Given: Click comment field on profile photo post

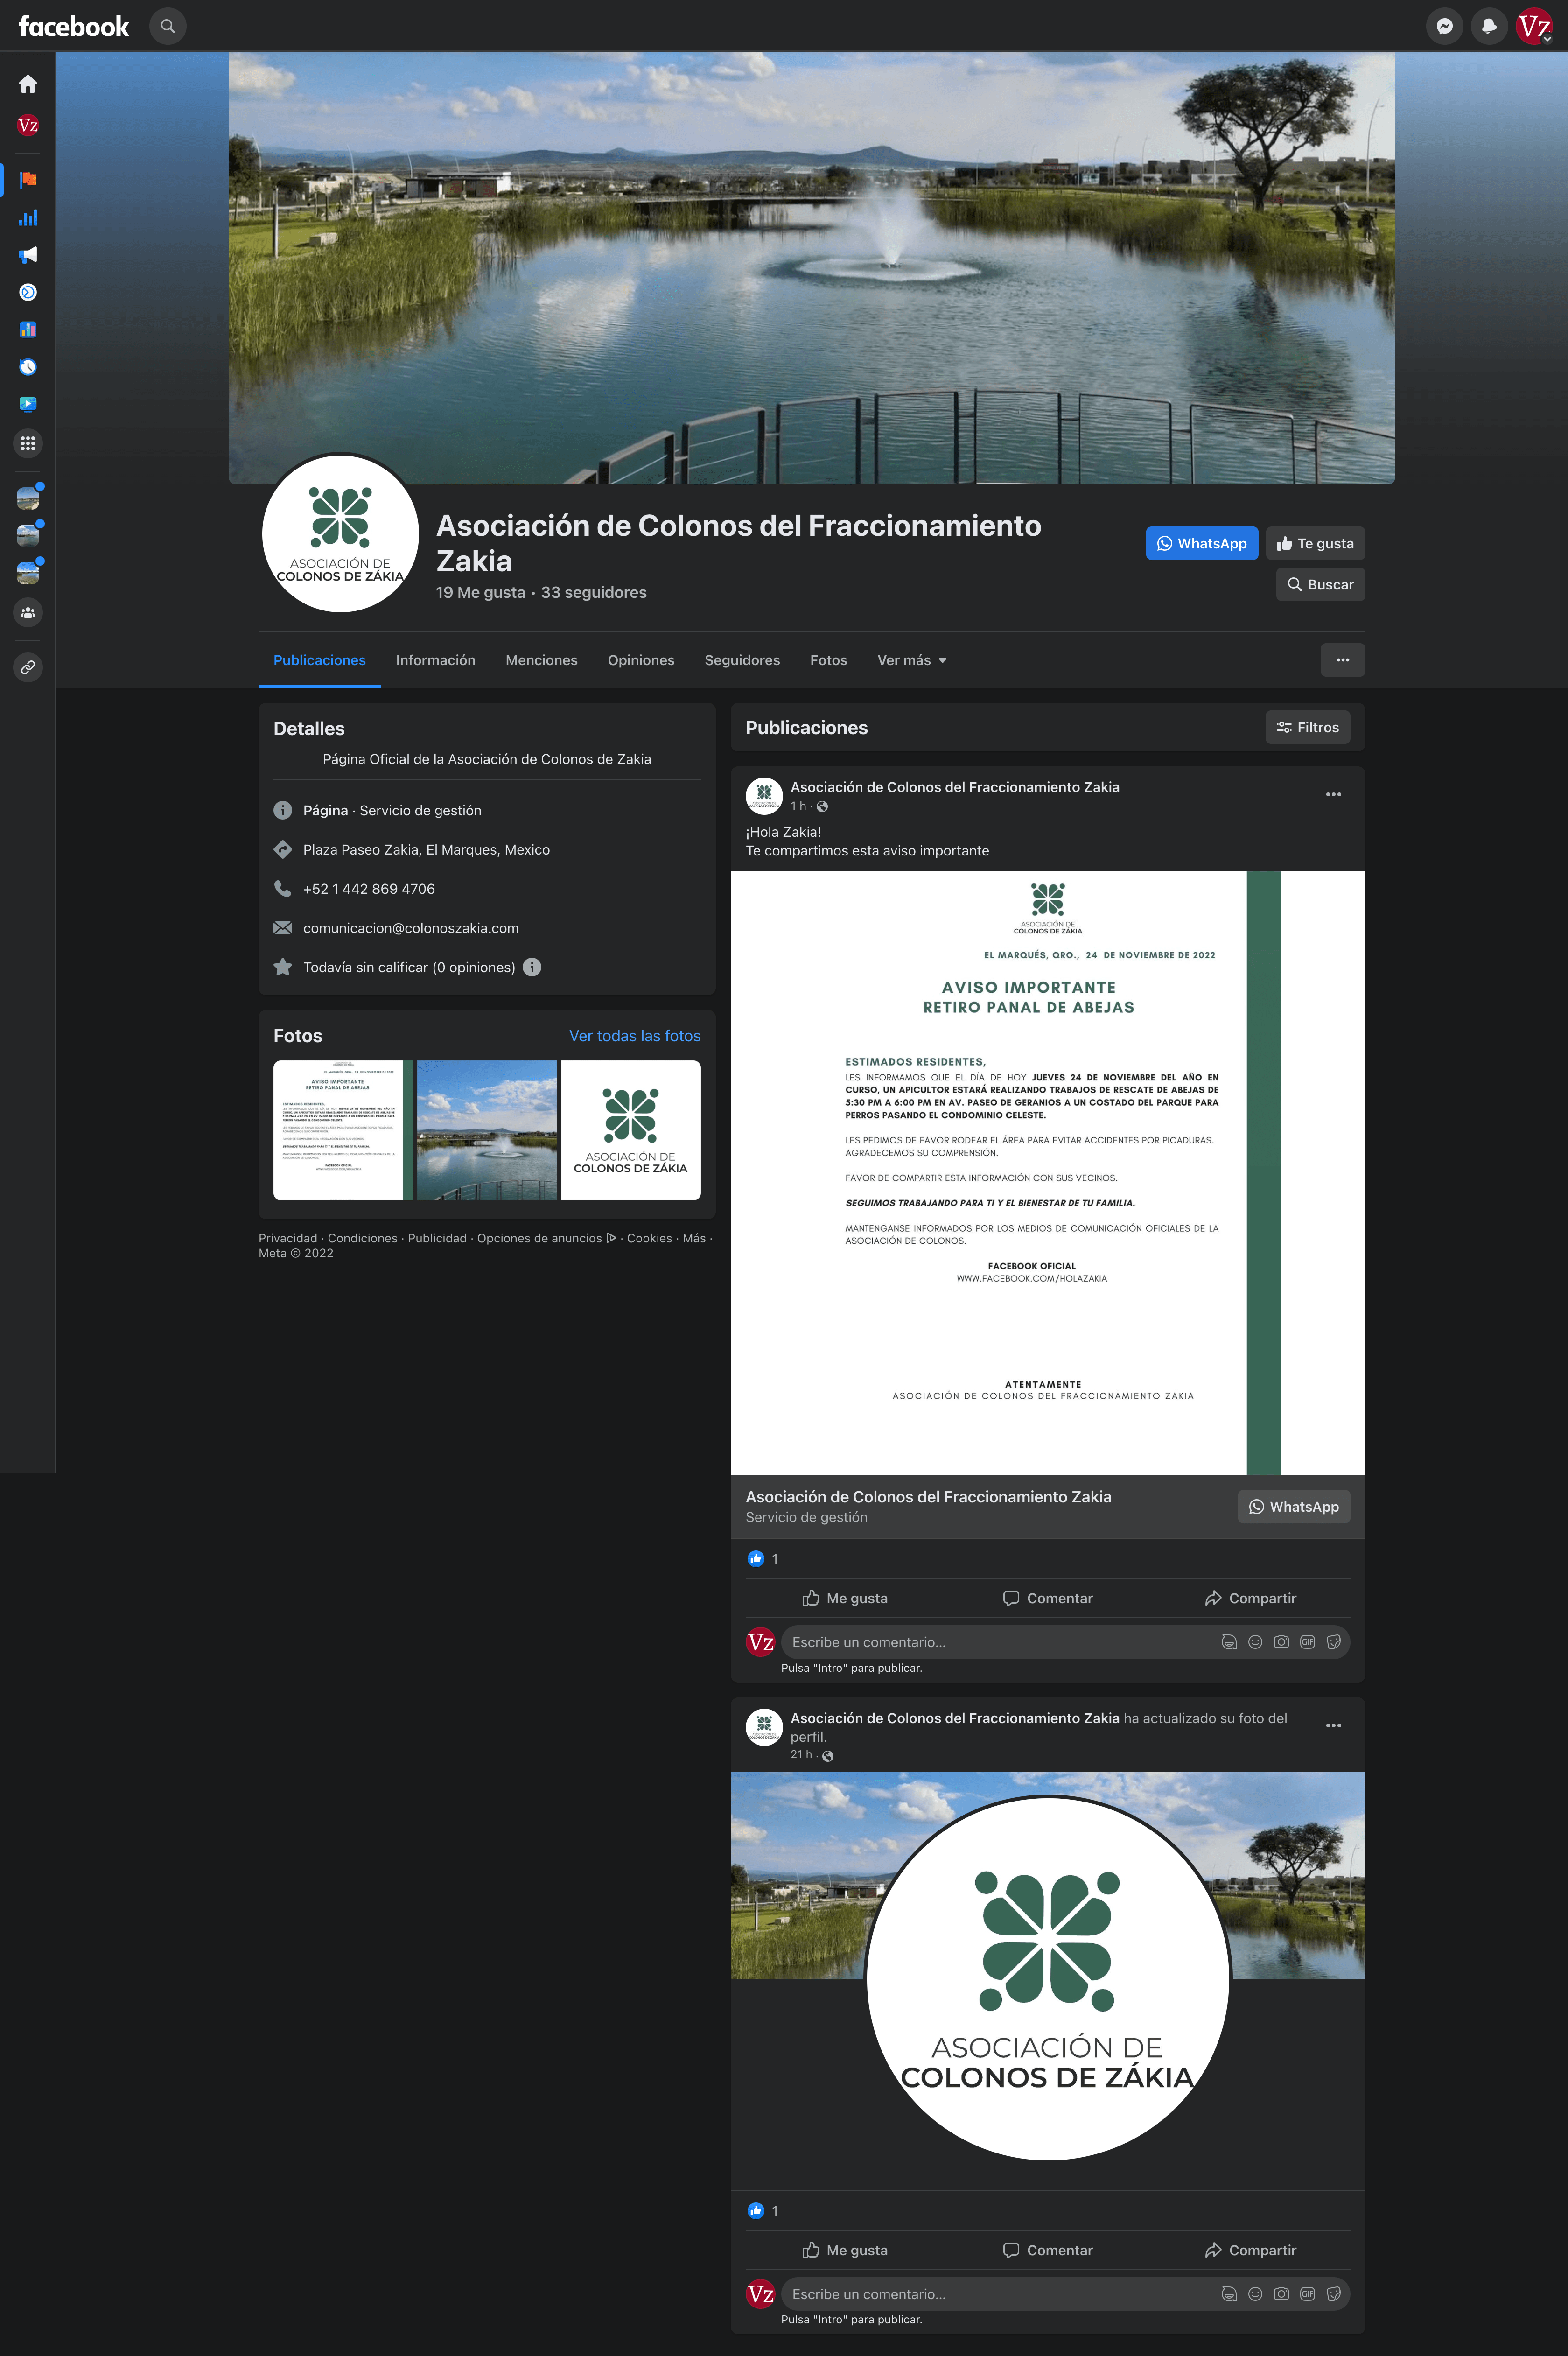Looking at the screenshot, I should coord(1065,2294).
